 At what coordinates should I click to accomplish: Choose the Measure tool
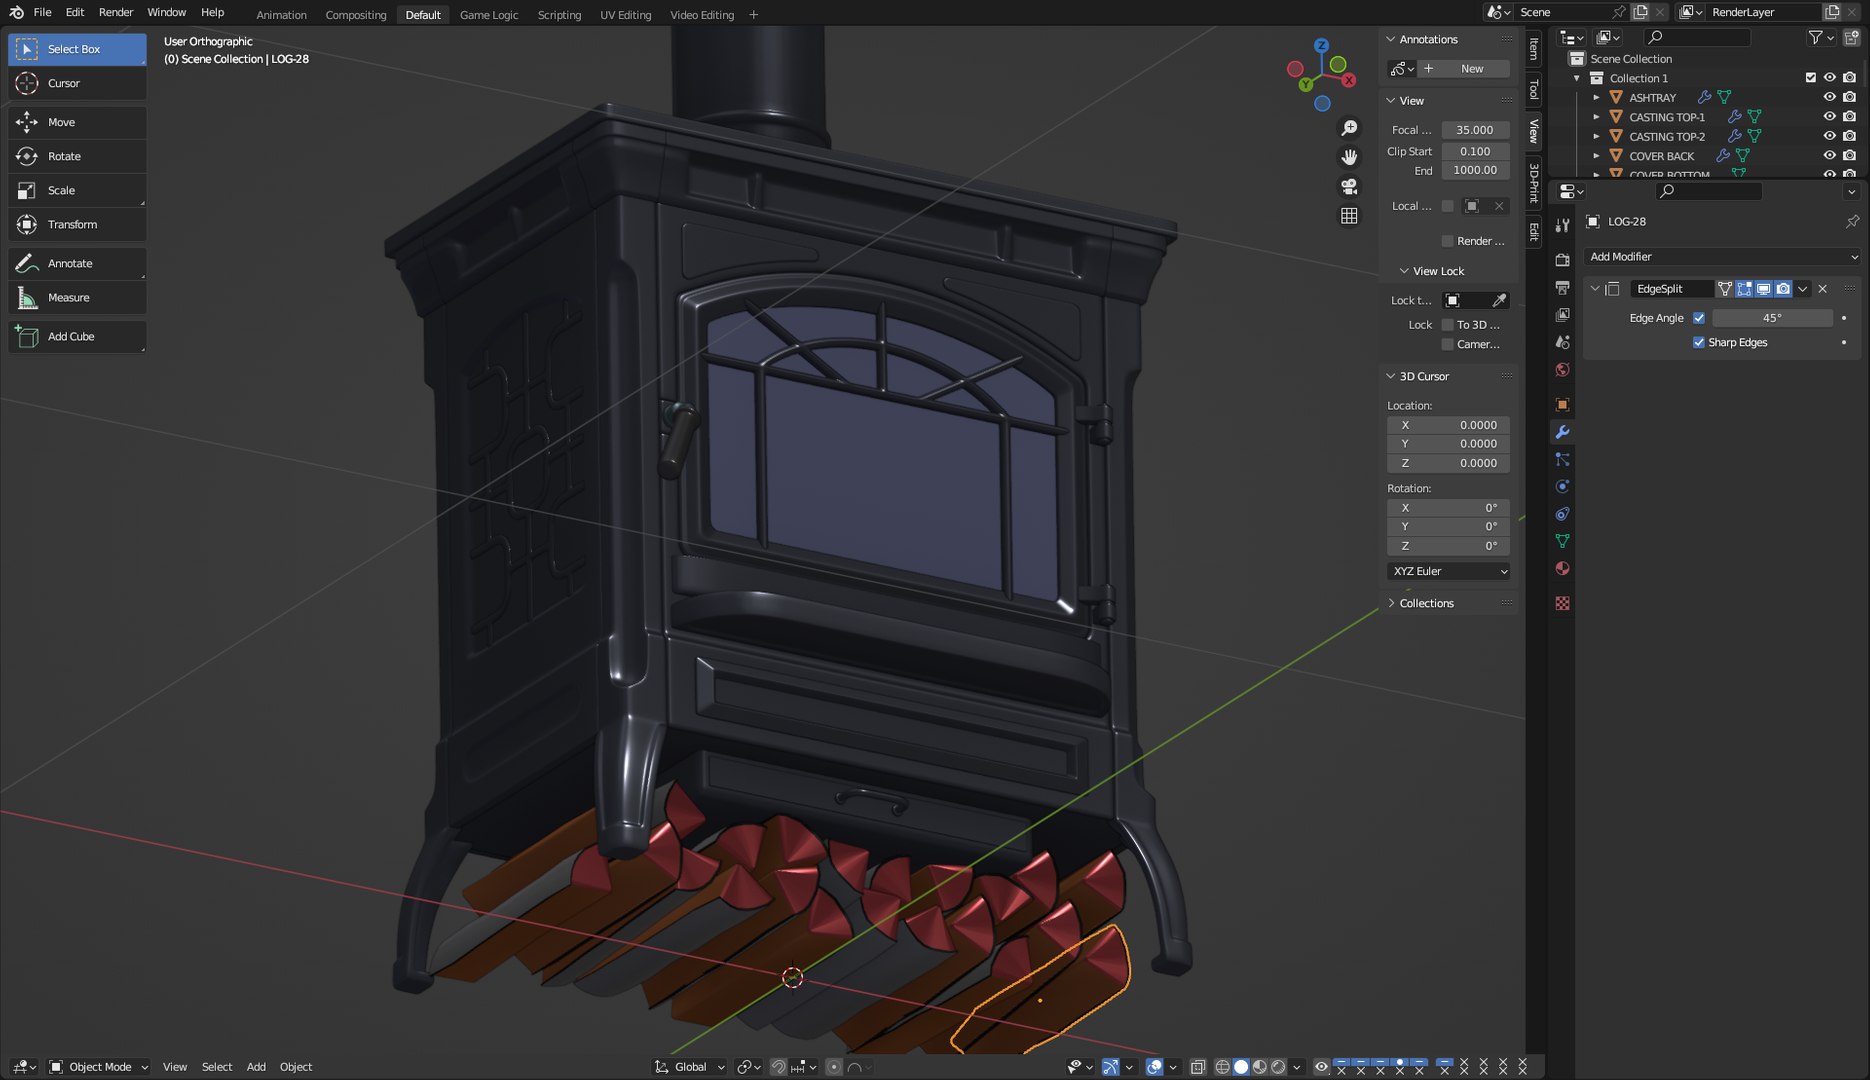point(77,297)
